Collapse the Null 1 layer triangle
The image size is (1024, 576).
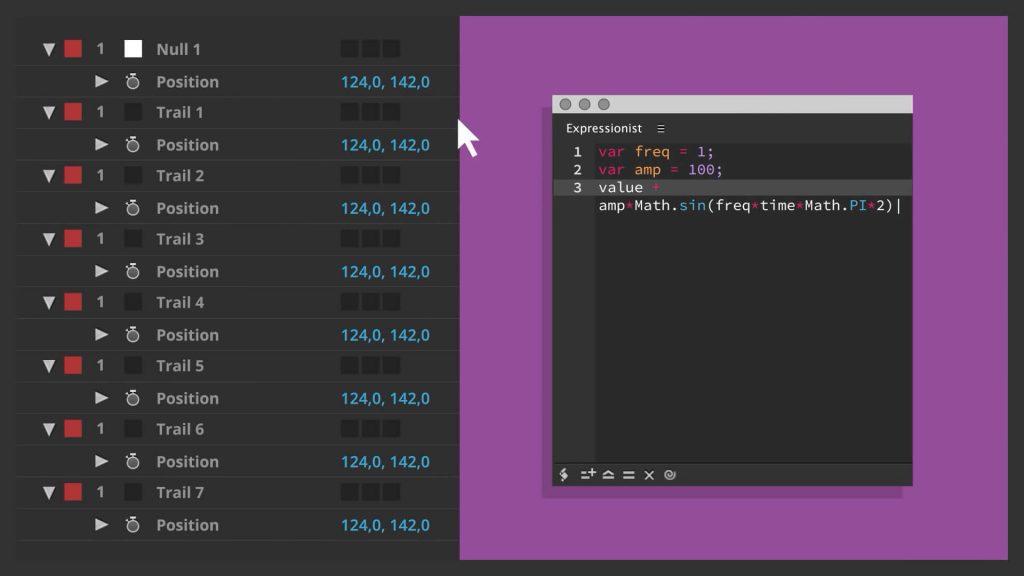[48, 49]
